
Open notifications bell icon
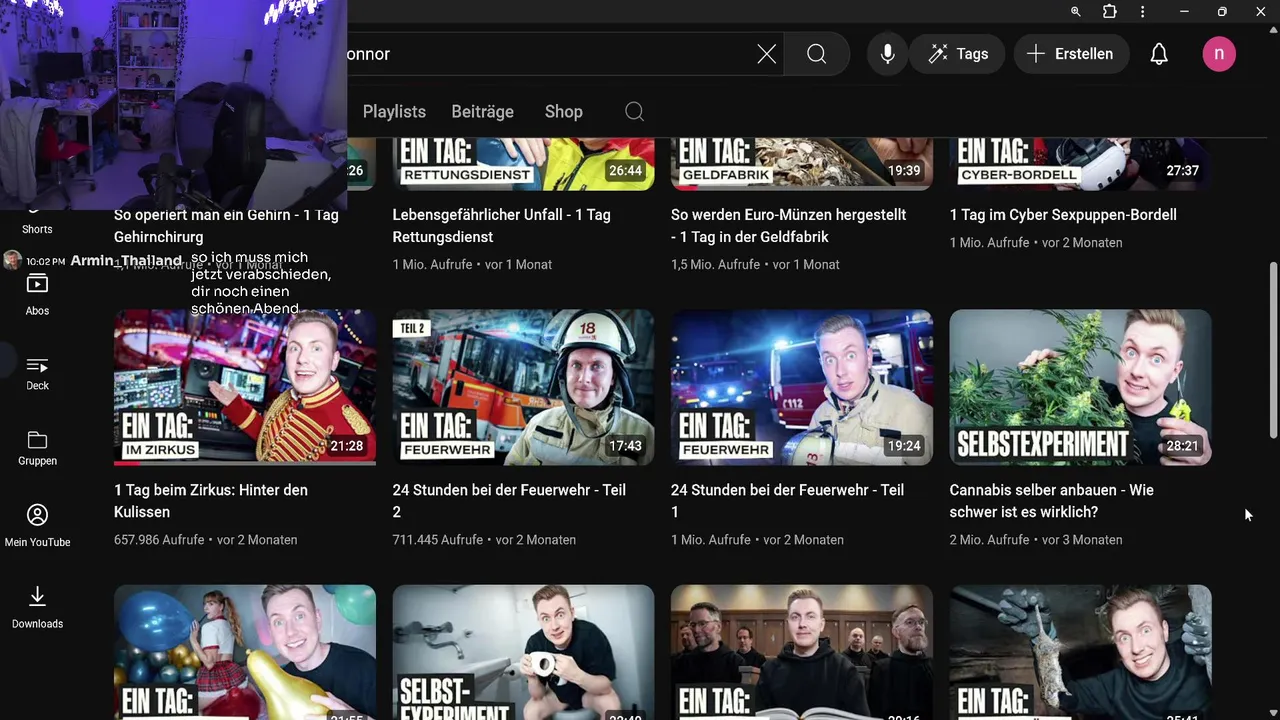1159,54
